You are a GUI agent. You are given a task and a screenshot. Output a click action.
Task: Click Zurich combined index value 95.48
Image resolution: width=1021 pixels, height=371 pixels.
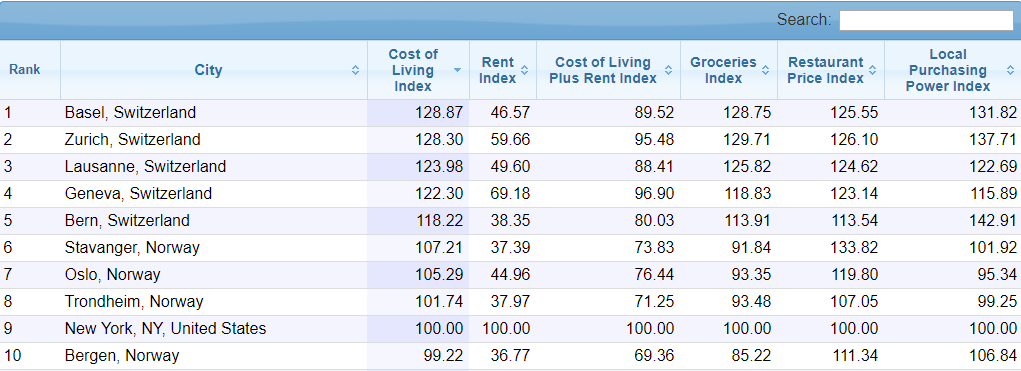pyautogui.click(x=654, y=140)
